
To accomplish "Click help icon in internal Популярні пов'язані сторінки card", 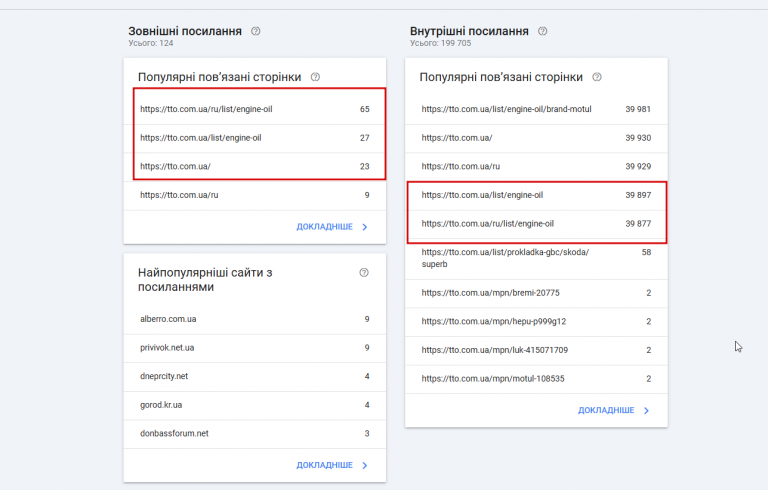I will (597, 77).
